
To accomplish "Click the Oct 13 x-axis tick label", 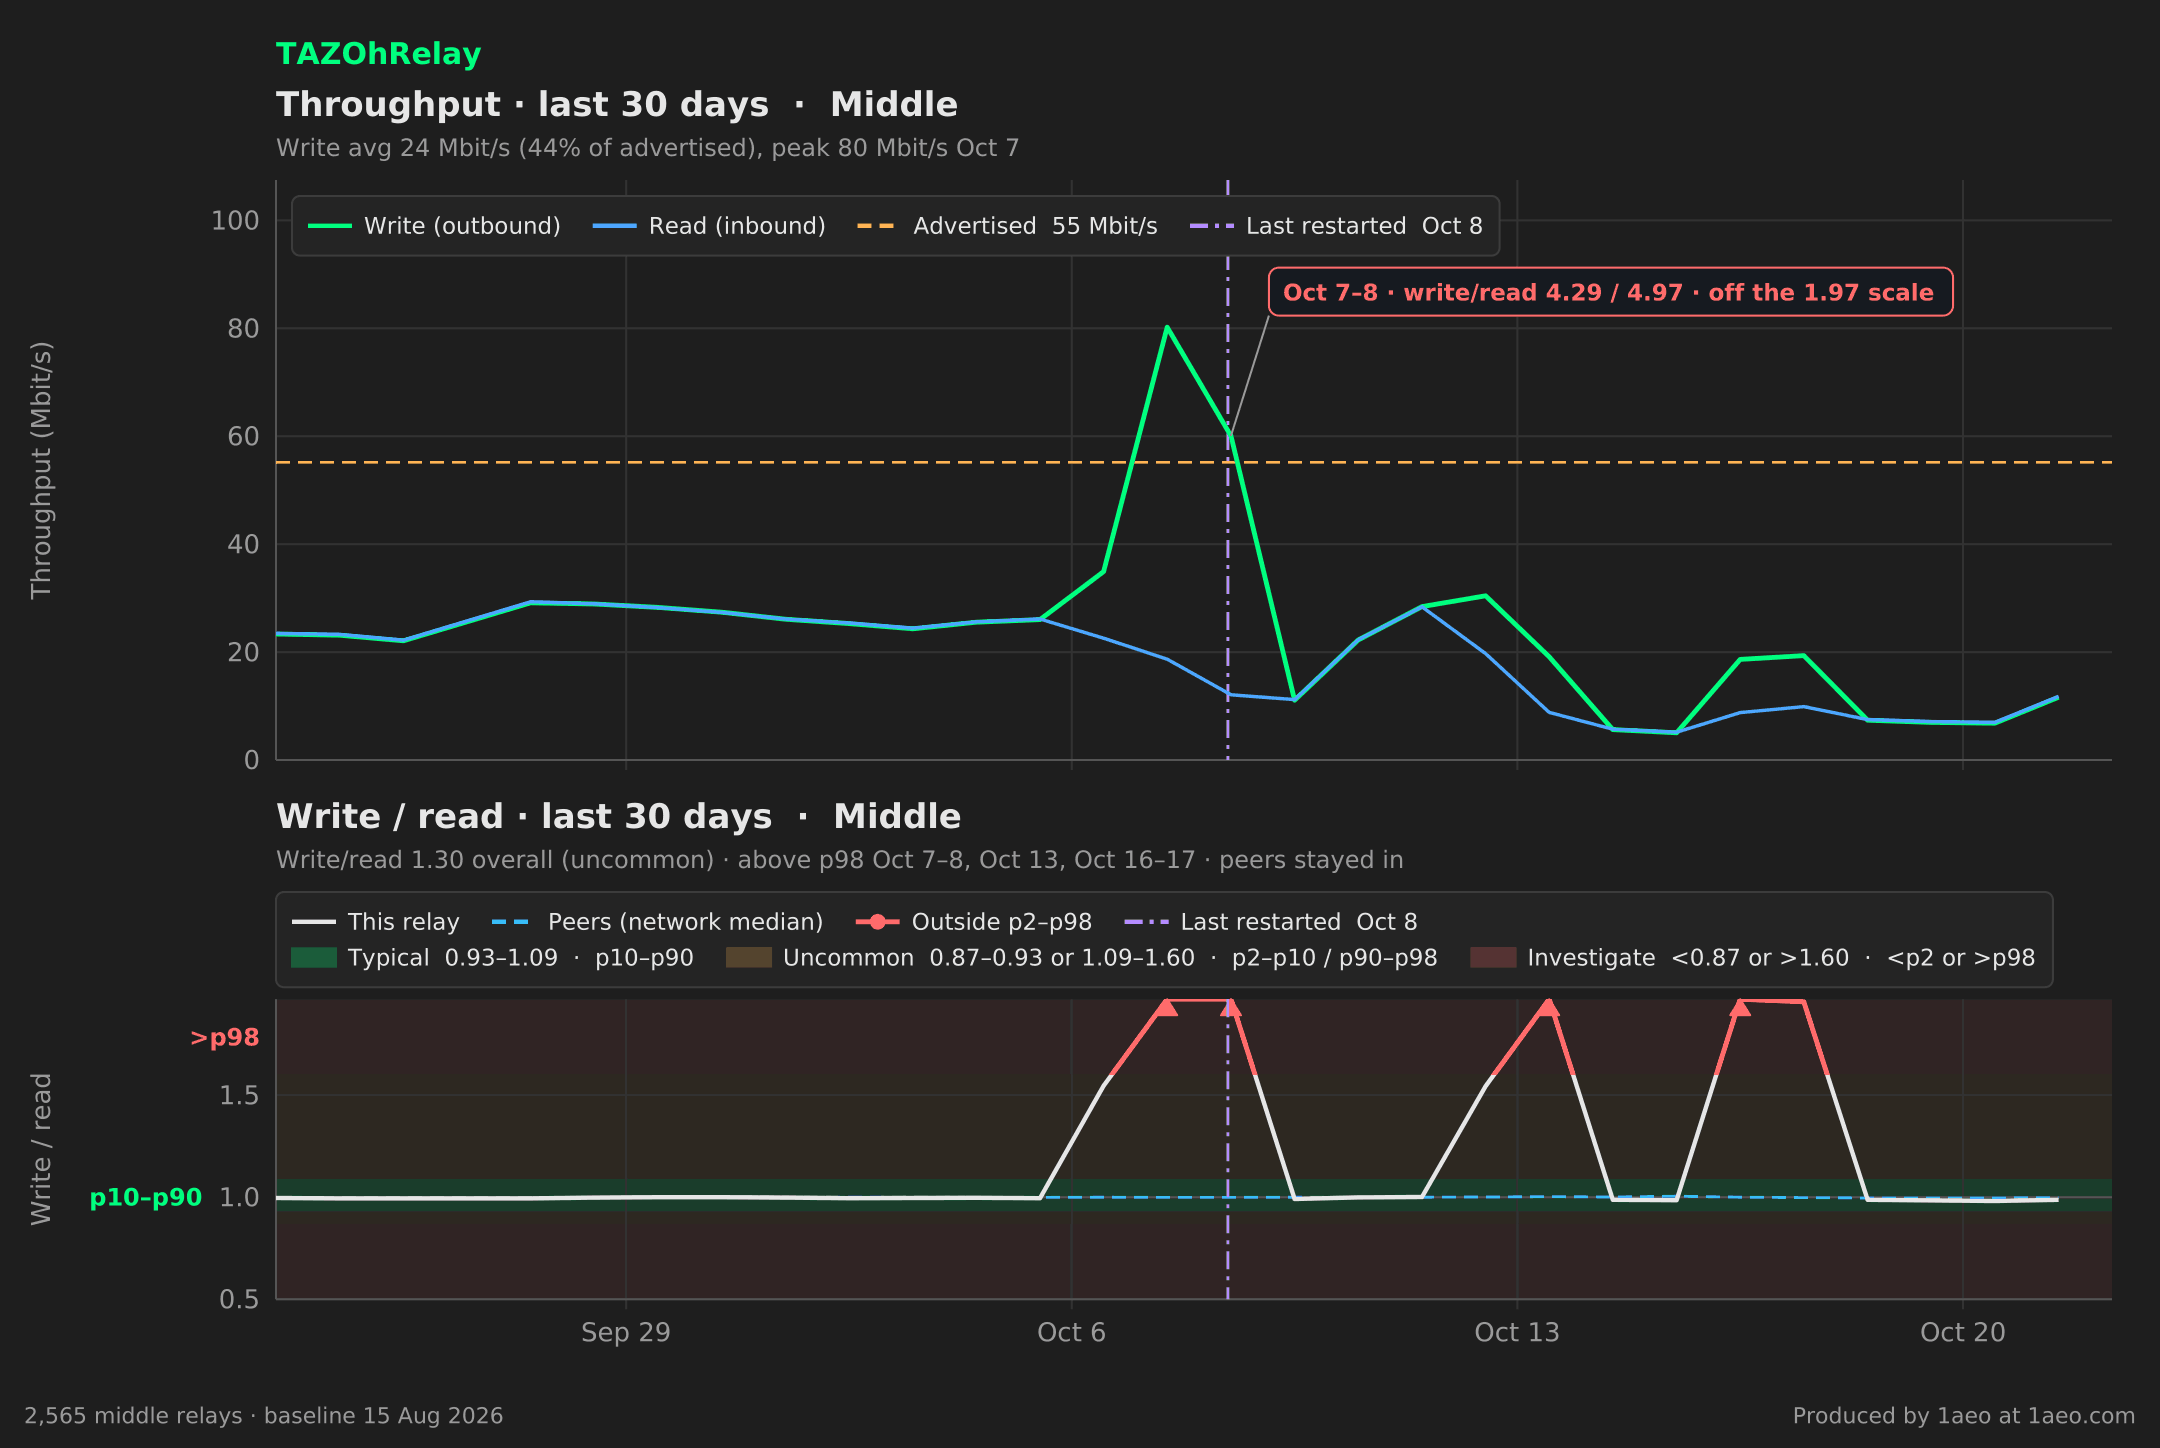I will [x=1517, y=1333].
